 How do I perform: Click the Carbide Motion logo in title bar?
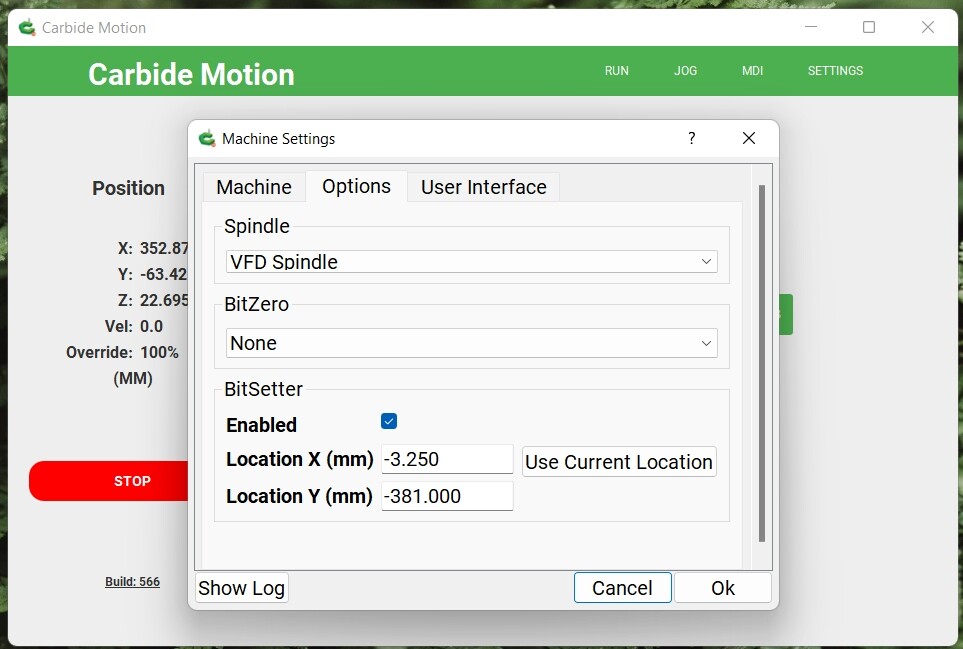click(27, 28)
